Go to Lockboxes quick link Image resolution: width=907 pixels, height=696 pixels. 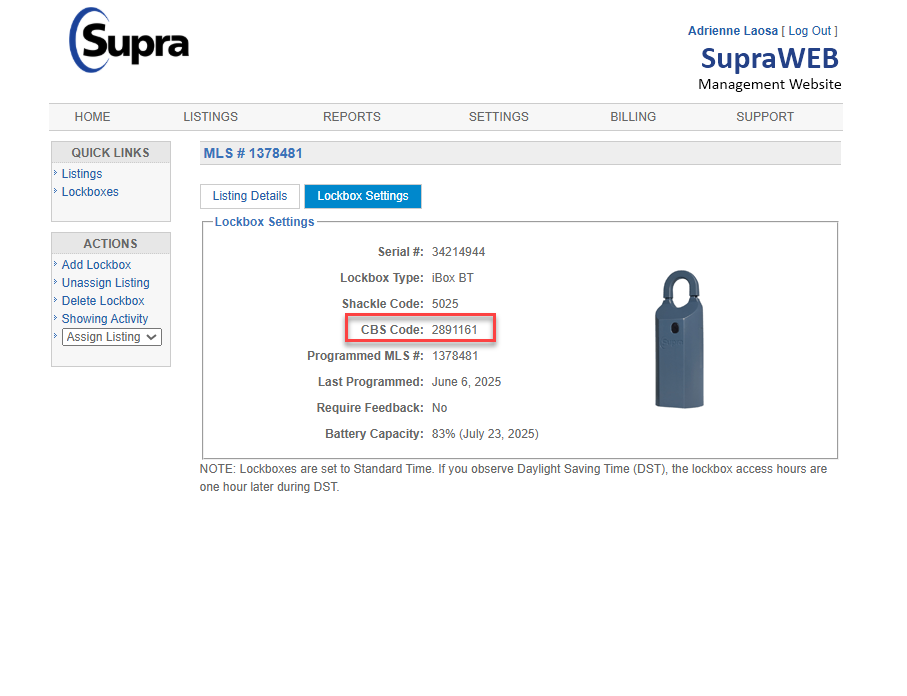(90, 192)
